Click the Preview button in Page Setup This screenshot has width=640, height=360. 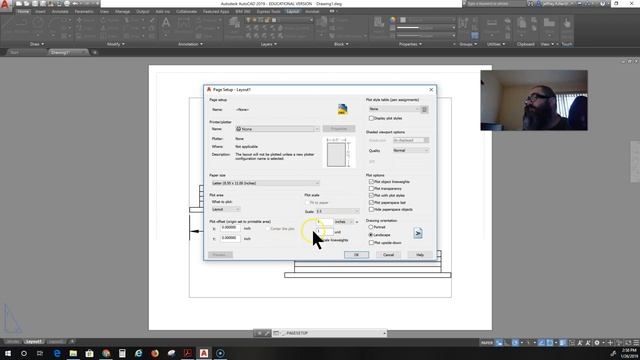tap(220, 255)
